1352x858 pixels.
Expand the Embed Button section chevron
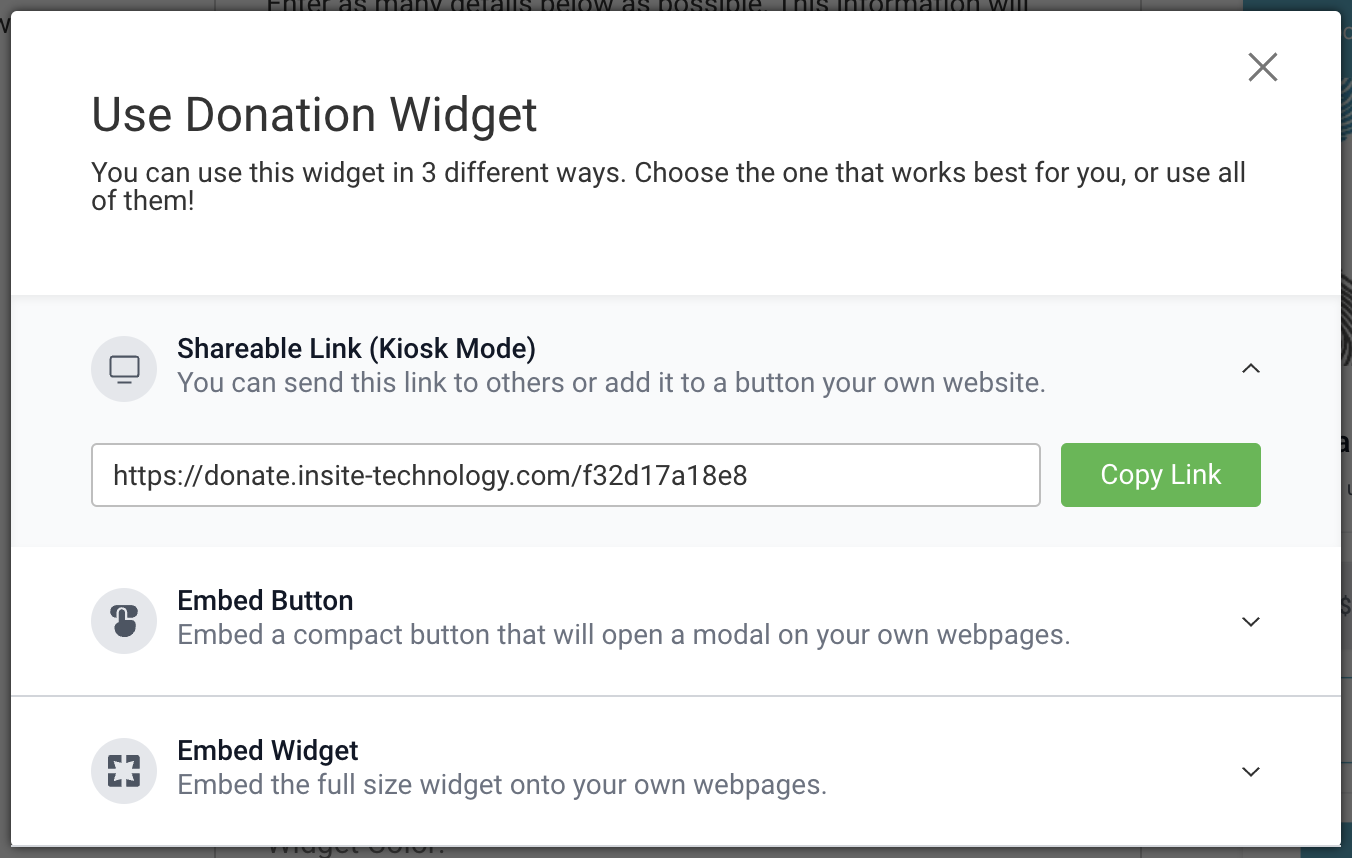click(x=1250, y=622)
